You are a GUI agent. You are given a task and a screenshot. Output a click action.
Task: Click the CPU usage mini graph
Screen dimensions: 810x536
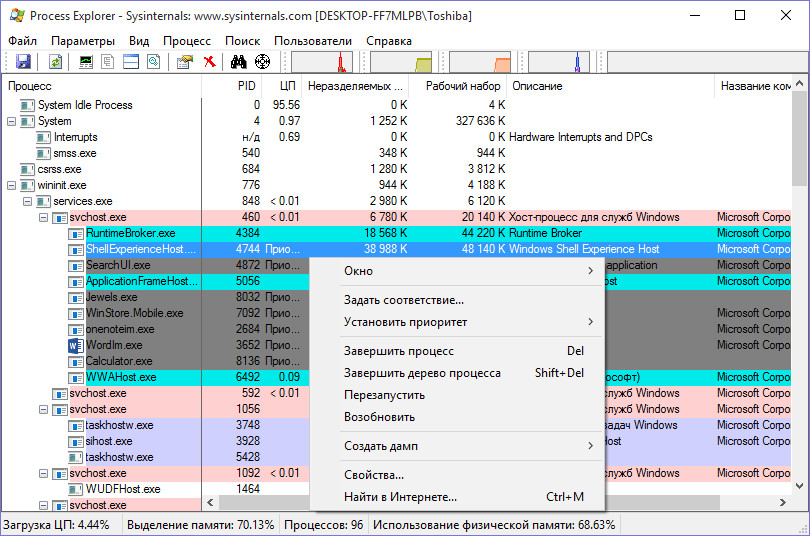[322, 62]
